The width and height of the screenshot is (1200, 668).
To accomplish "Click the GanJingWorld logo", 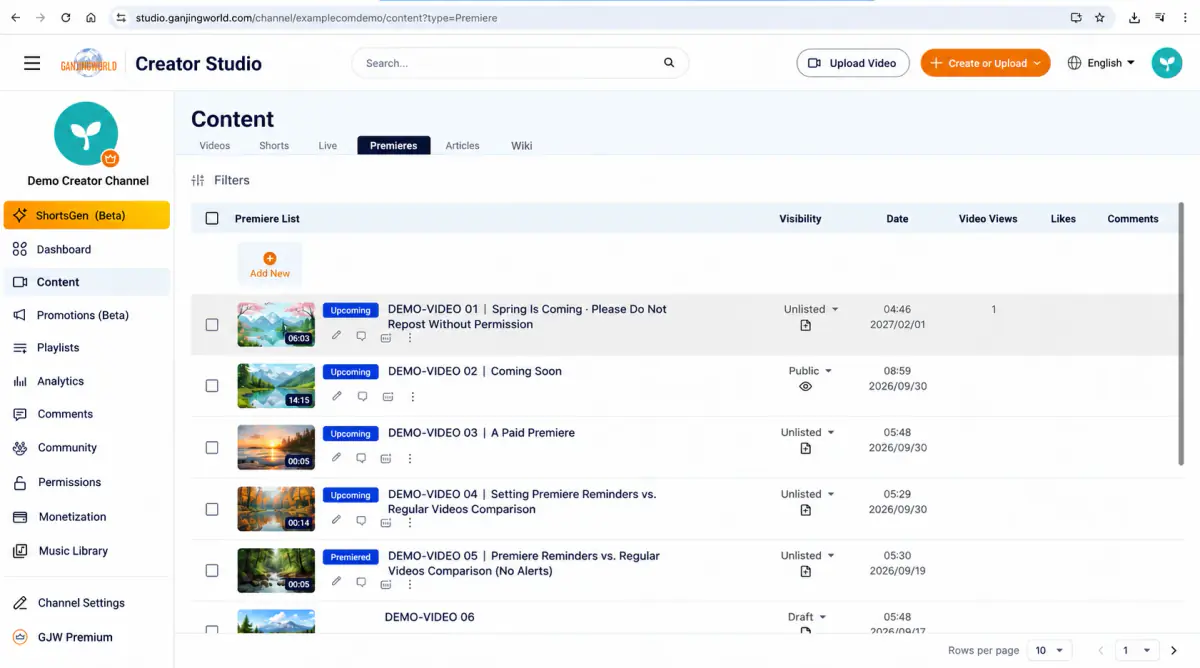I will 88,63.
